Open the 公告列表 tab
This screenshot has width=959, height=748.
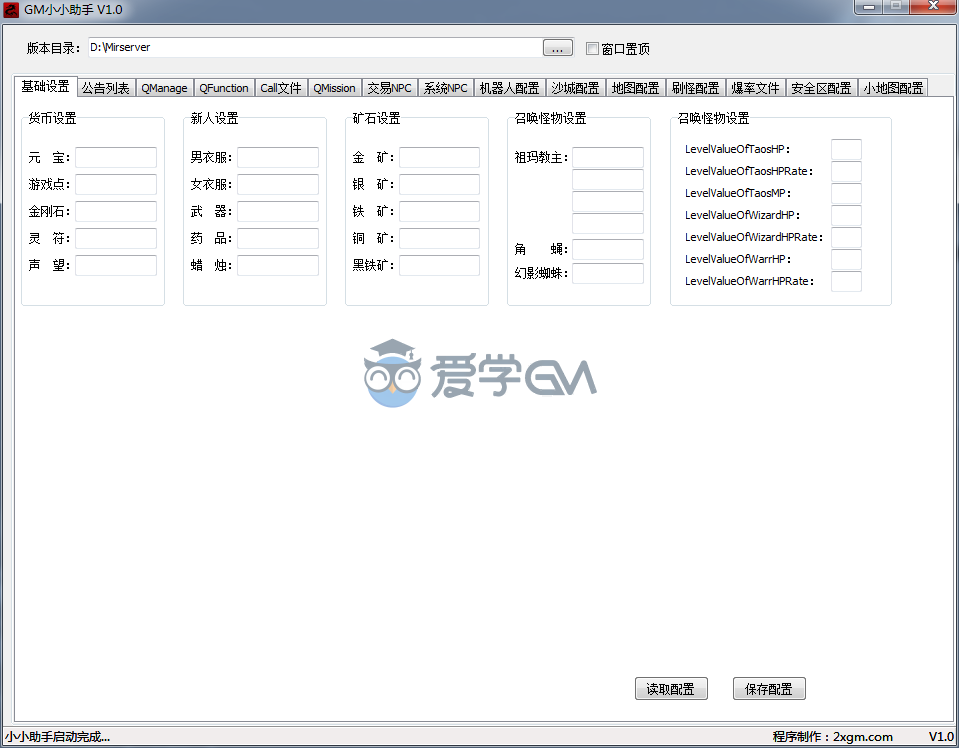106,88
